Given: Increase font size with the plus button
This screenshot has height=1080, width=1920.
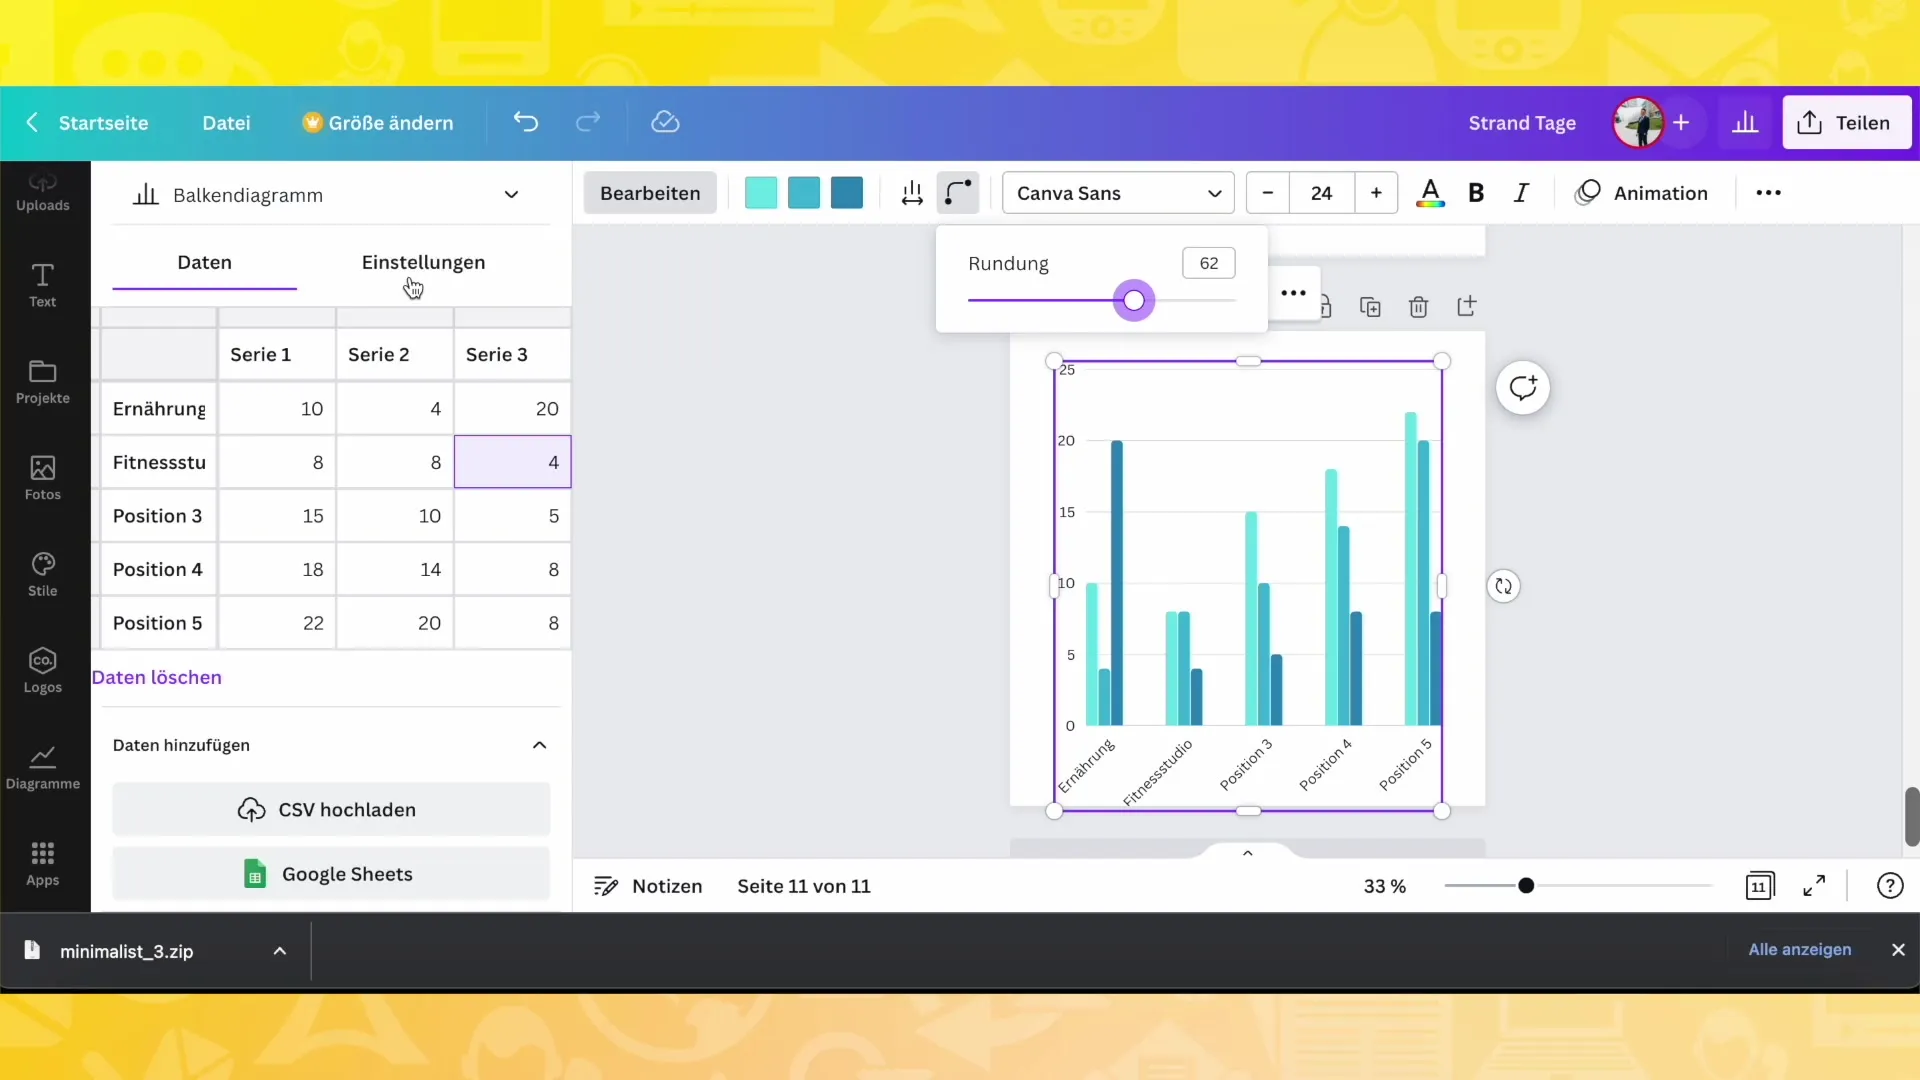Looking at the screenshot, I should (x=1376, y=193).
